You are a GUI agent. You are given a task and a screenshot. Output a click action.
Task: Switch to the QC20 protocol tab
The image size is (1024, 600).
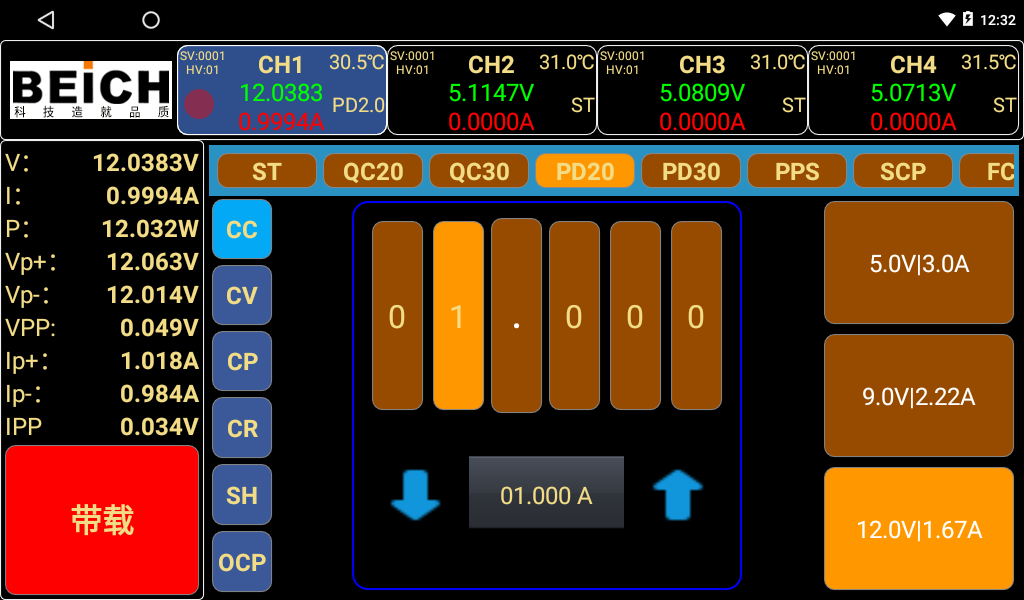[x=373, y=171]
